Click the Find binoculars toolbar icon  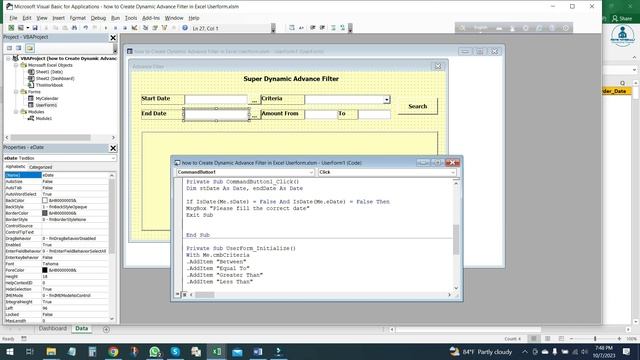pos(74,28)
